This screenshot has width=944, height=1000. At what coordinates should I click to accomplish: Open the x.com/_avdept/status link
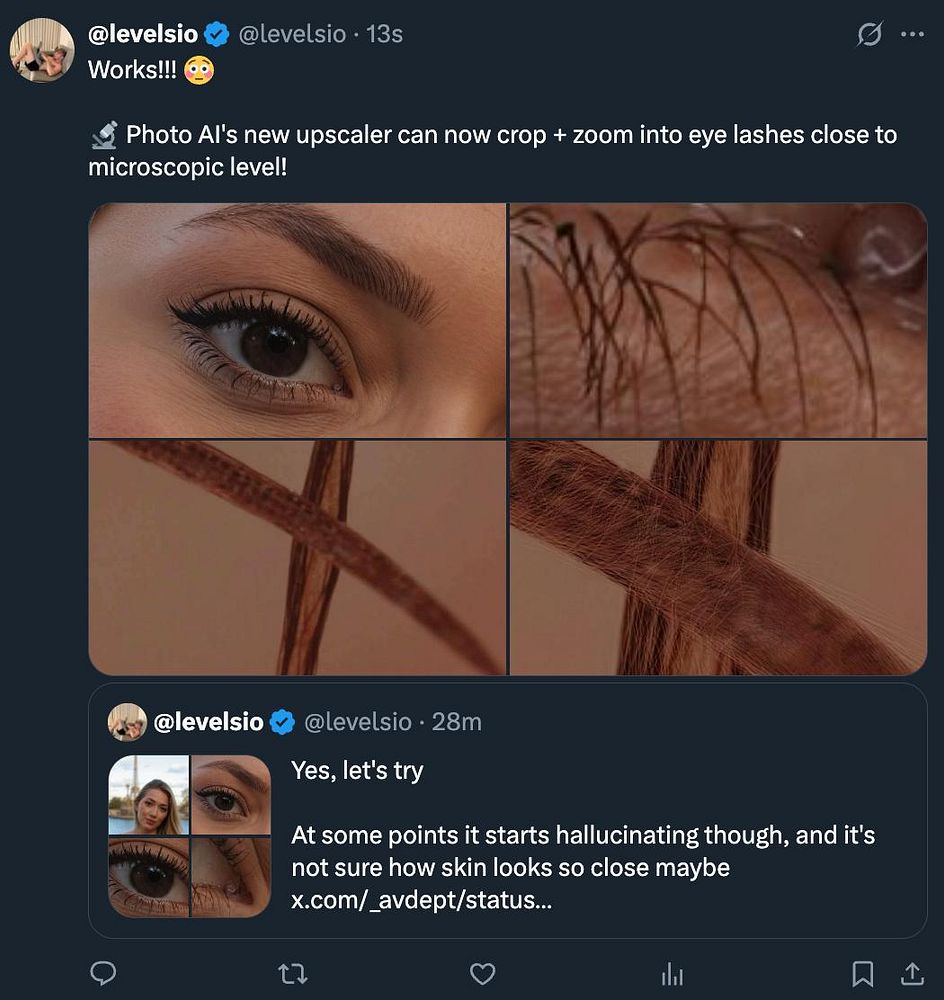(x=420, y=899)
